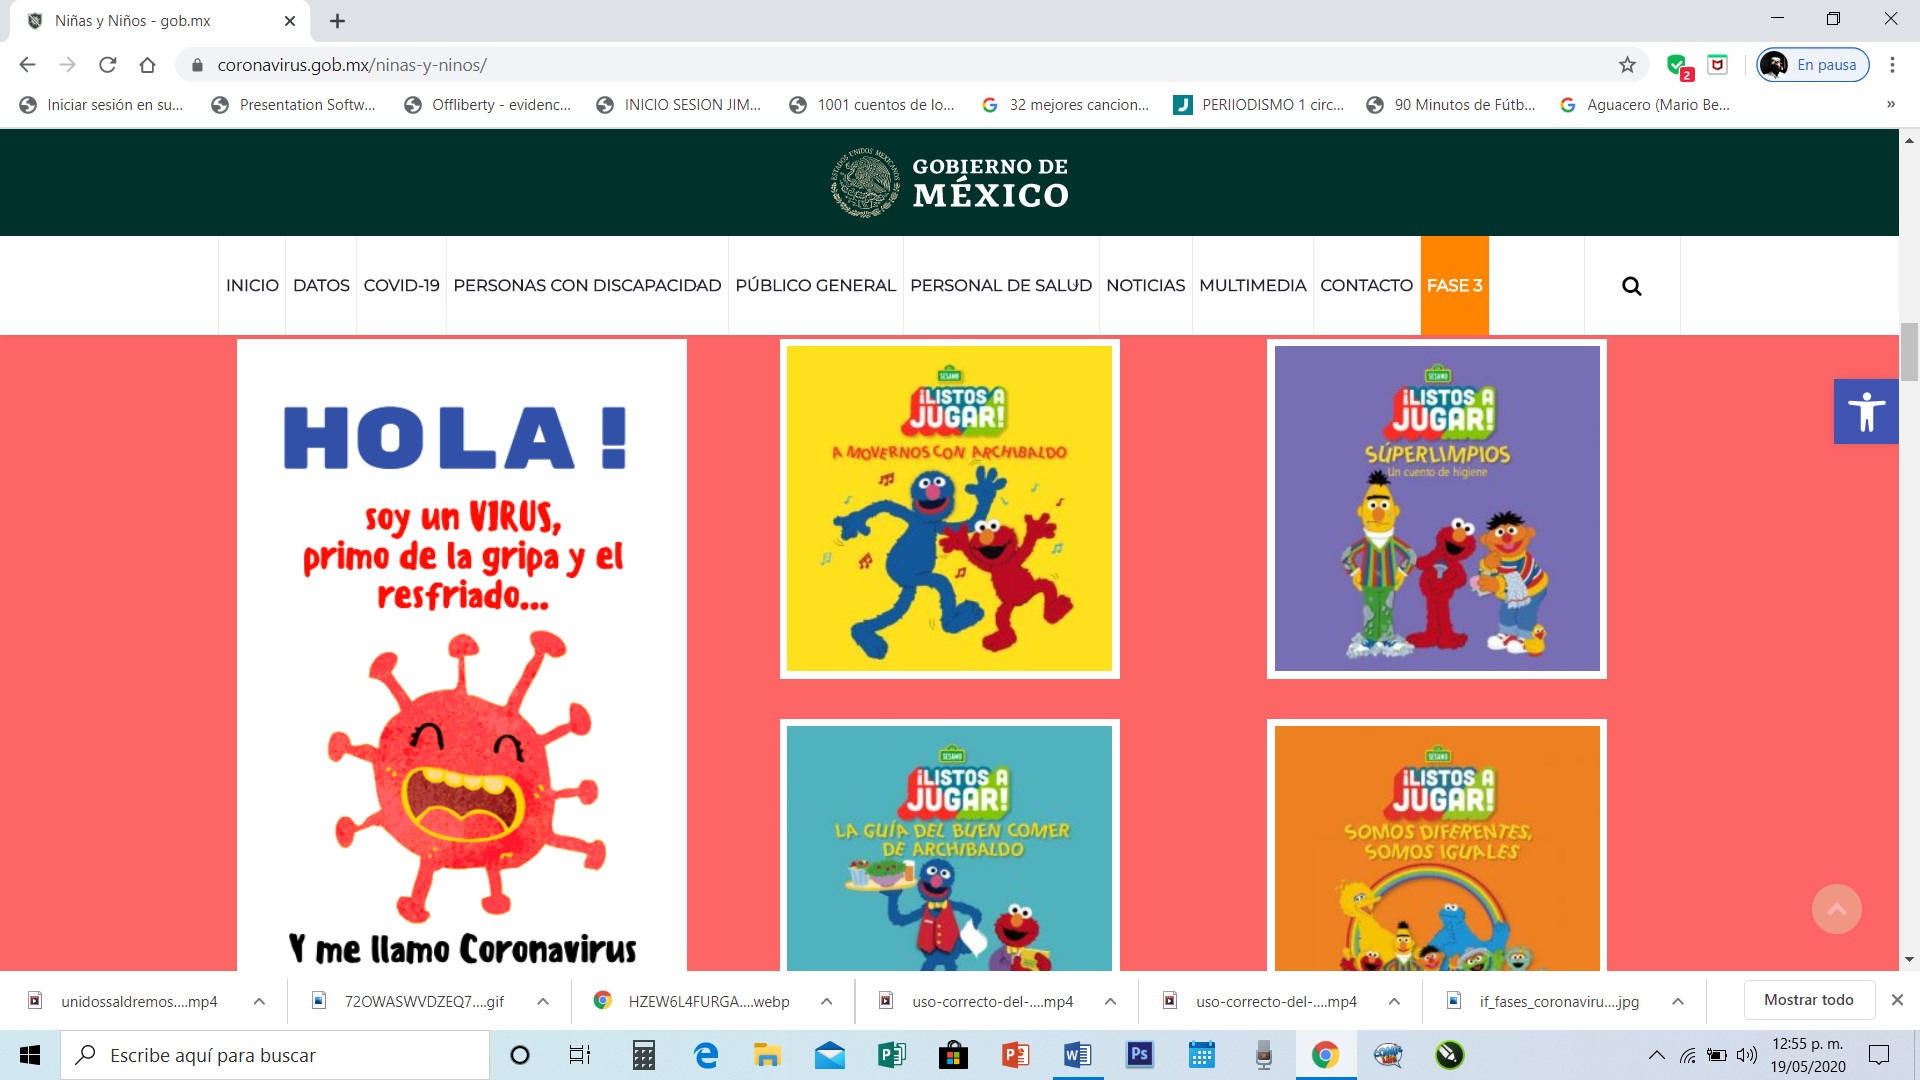Open a new browser tab
This screenshot has height=1080, width=1920.
click(x=337, y=21)
